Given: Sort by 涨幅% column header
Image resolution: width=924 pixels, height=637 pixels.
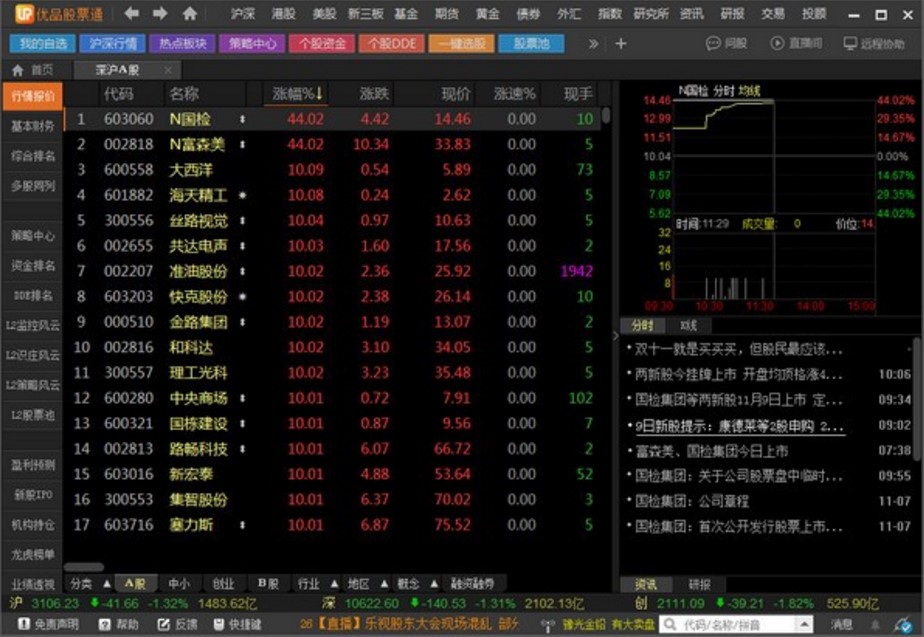Looking at the screenshot, I should tap(297, 94).
